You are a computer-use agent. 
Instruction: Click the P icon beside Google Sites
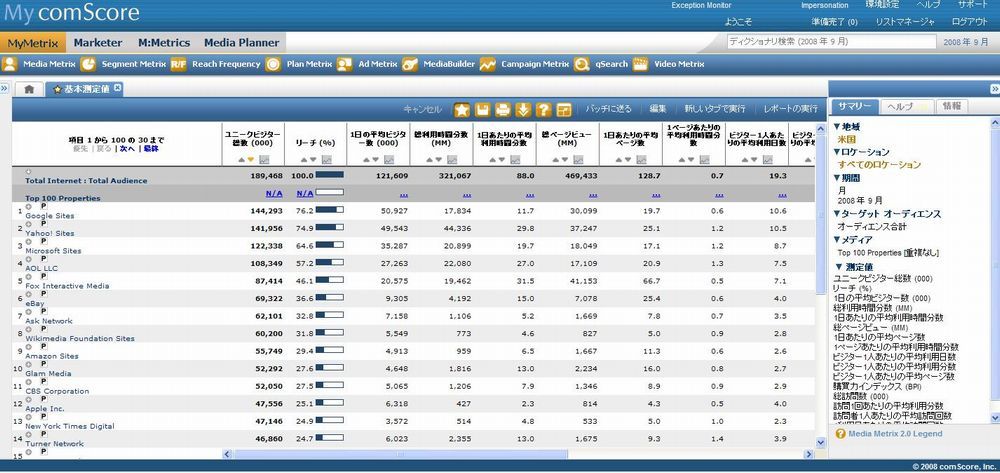point(43,206)
